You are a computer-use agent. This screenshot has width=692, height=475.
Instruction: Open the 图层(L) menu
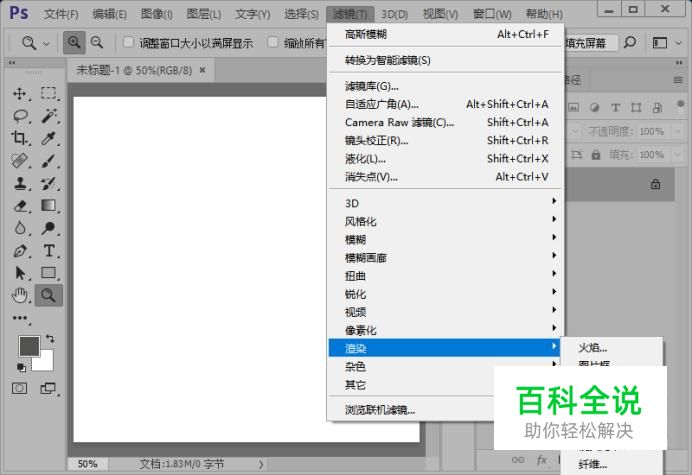pyautogui.click(x=204, y=14)
